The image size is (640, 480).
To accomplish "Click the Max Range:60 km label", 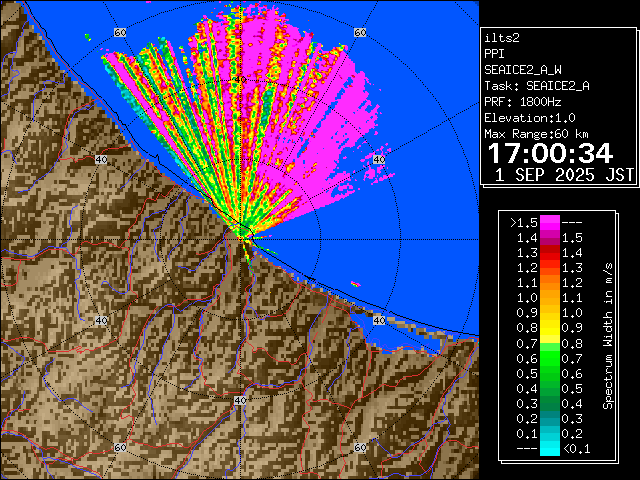I will (x=536, y=134).
